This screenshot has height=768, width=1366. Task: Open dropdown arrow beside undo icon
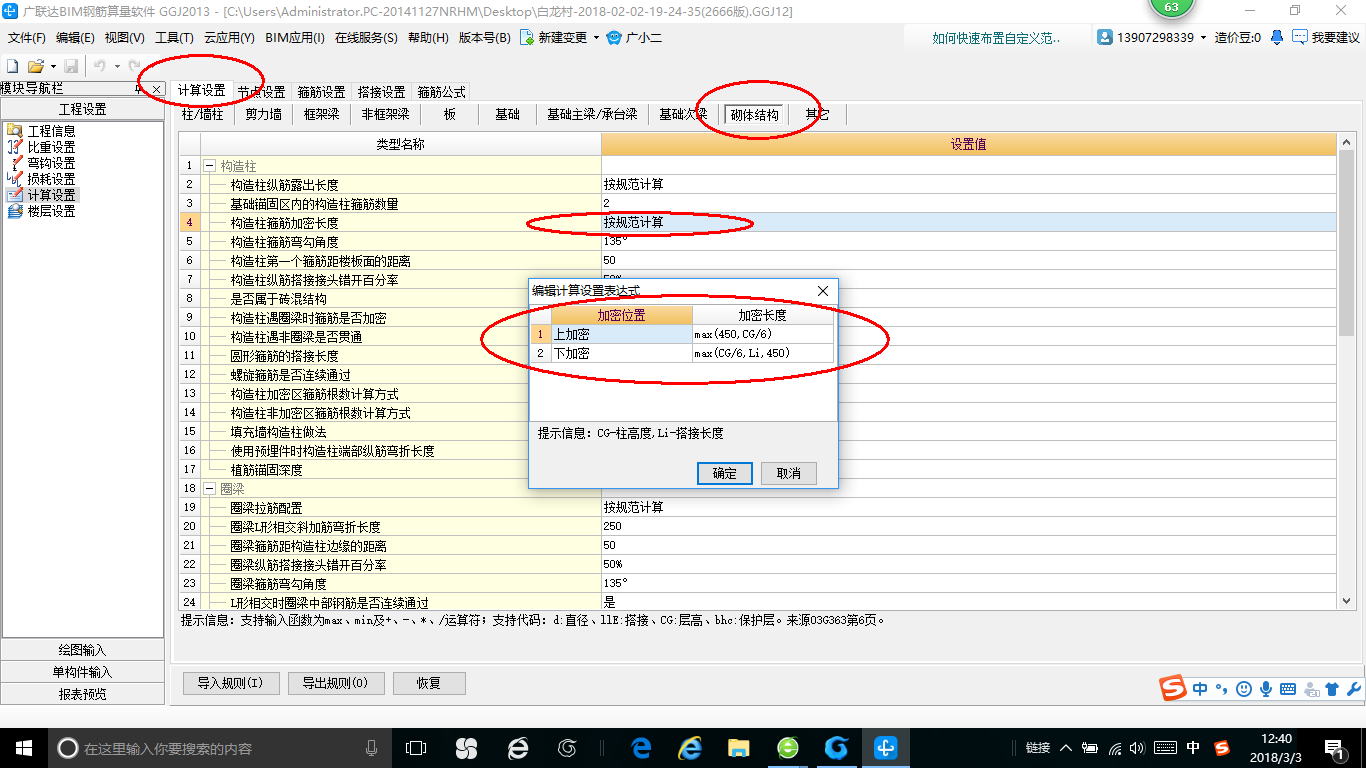pos(116,66)
